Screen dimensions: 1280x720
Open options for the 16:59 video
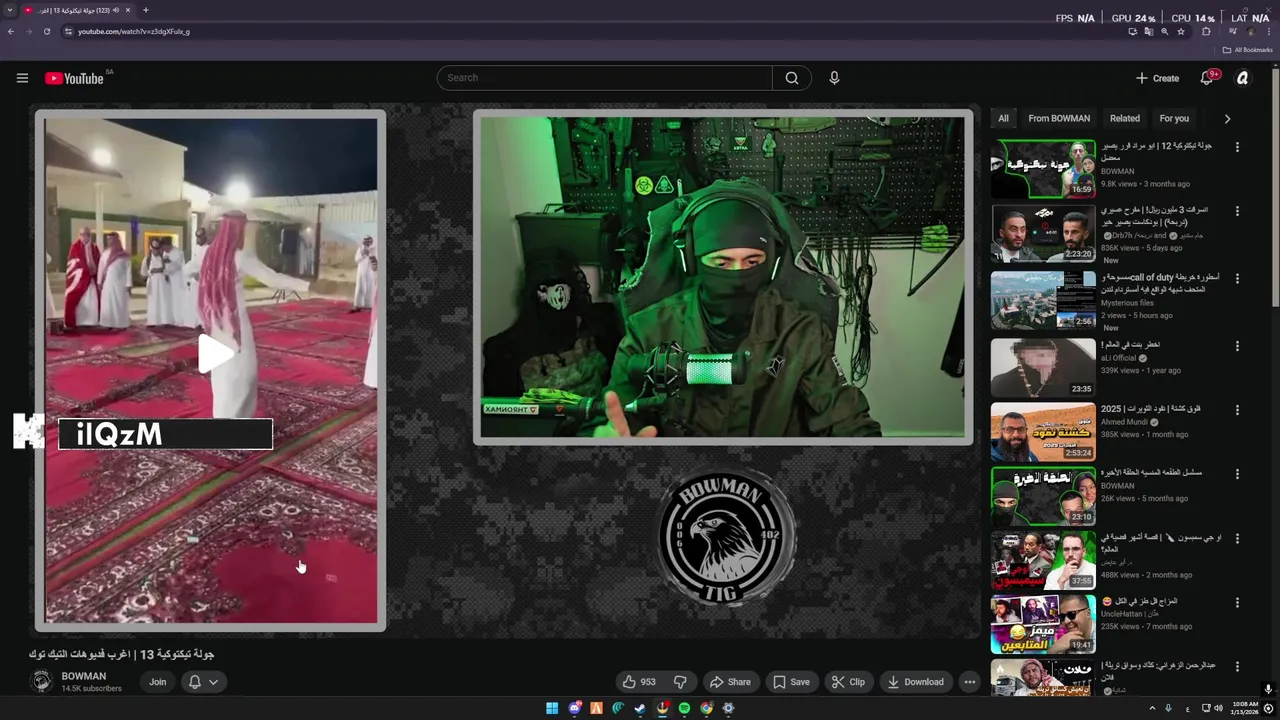click(1237, 147)
